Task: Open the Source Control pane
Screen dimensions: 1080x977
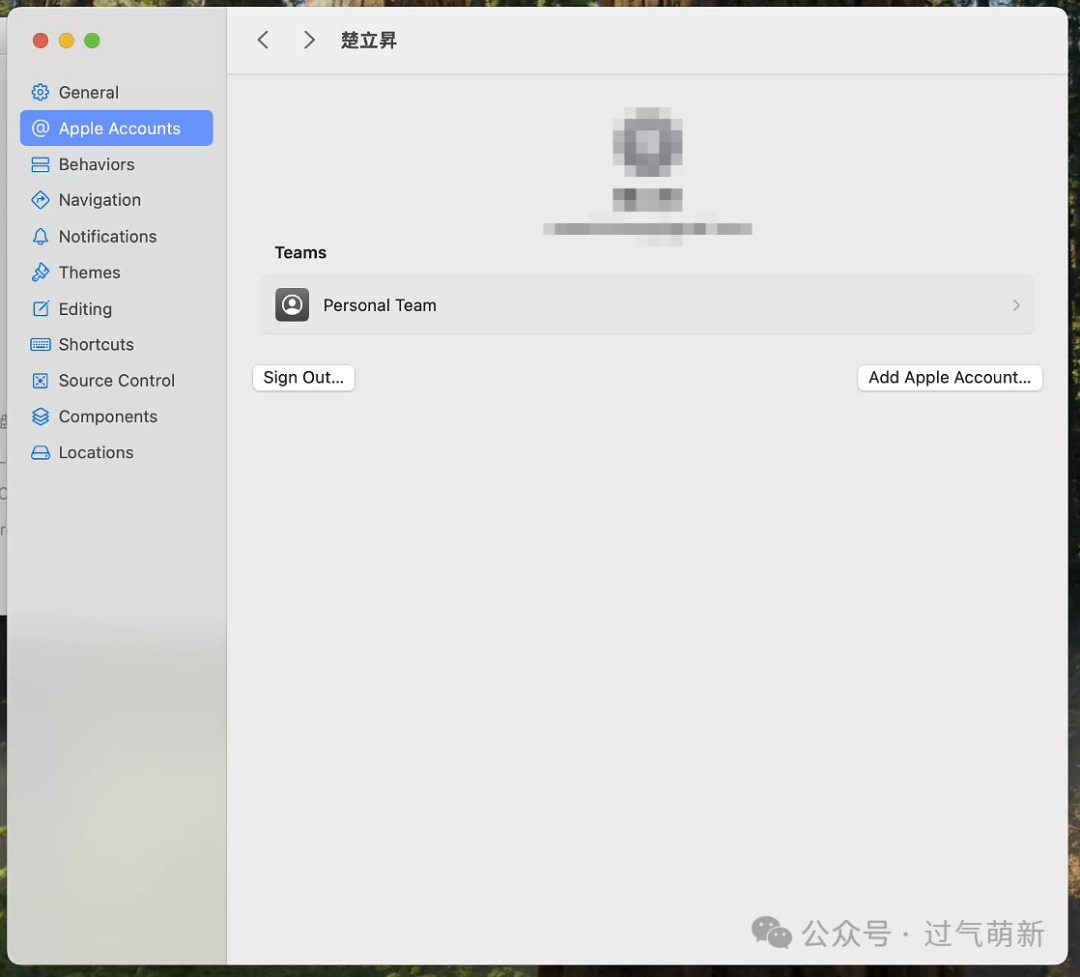Action: click(116, 380)
